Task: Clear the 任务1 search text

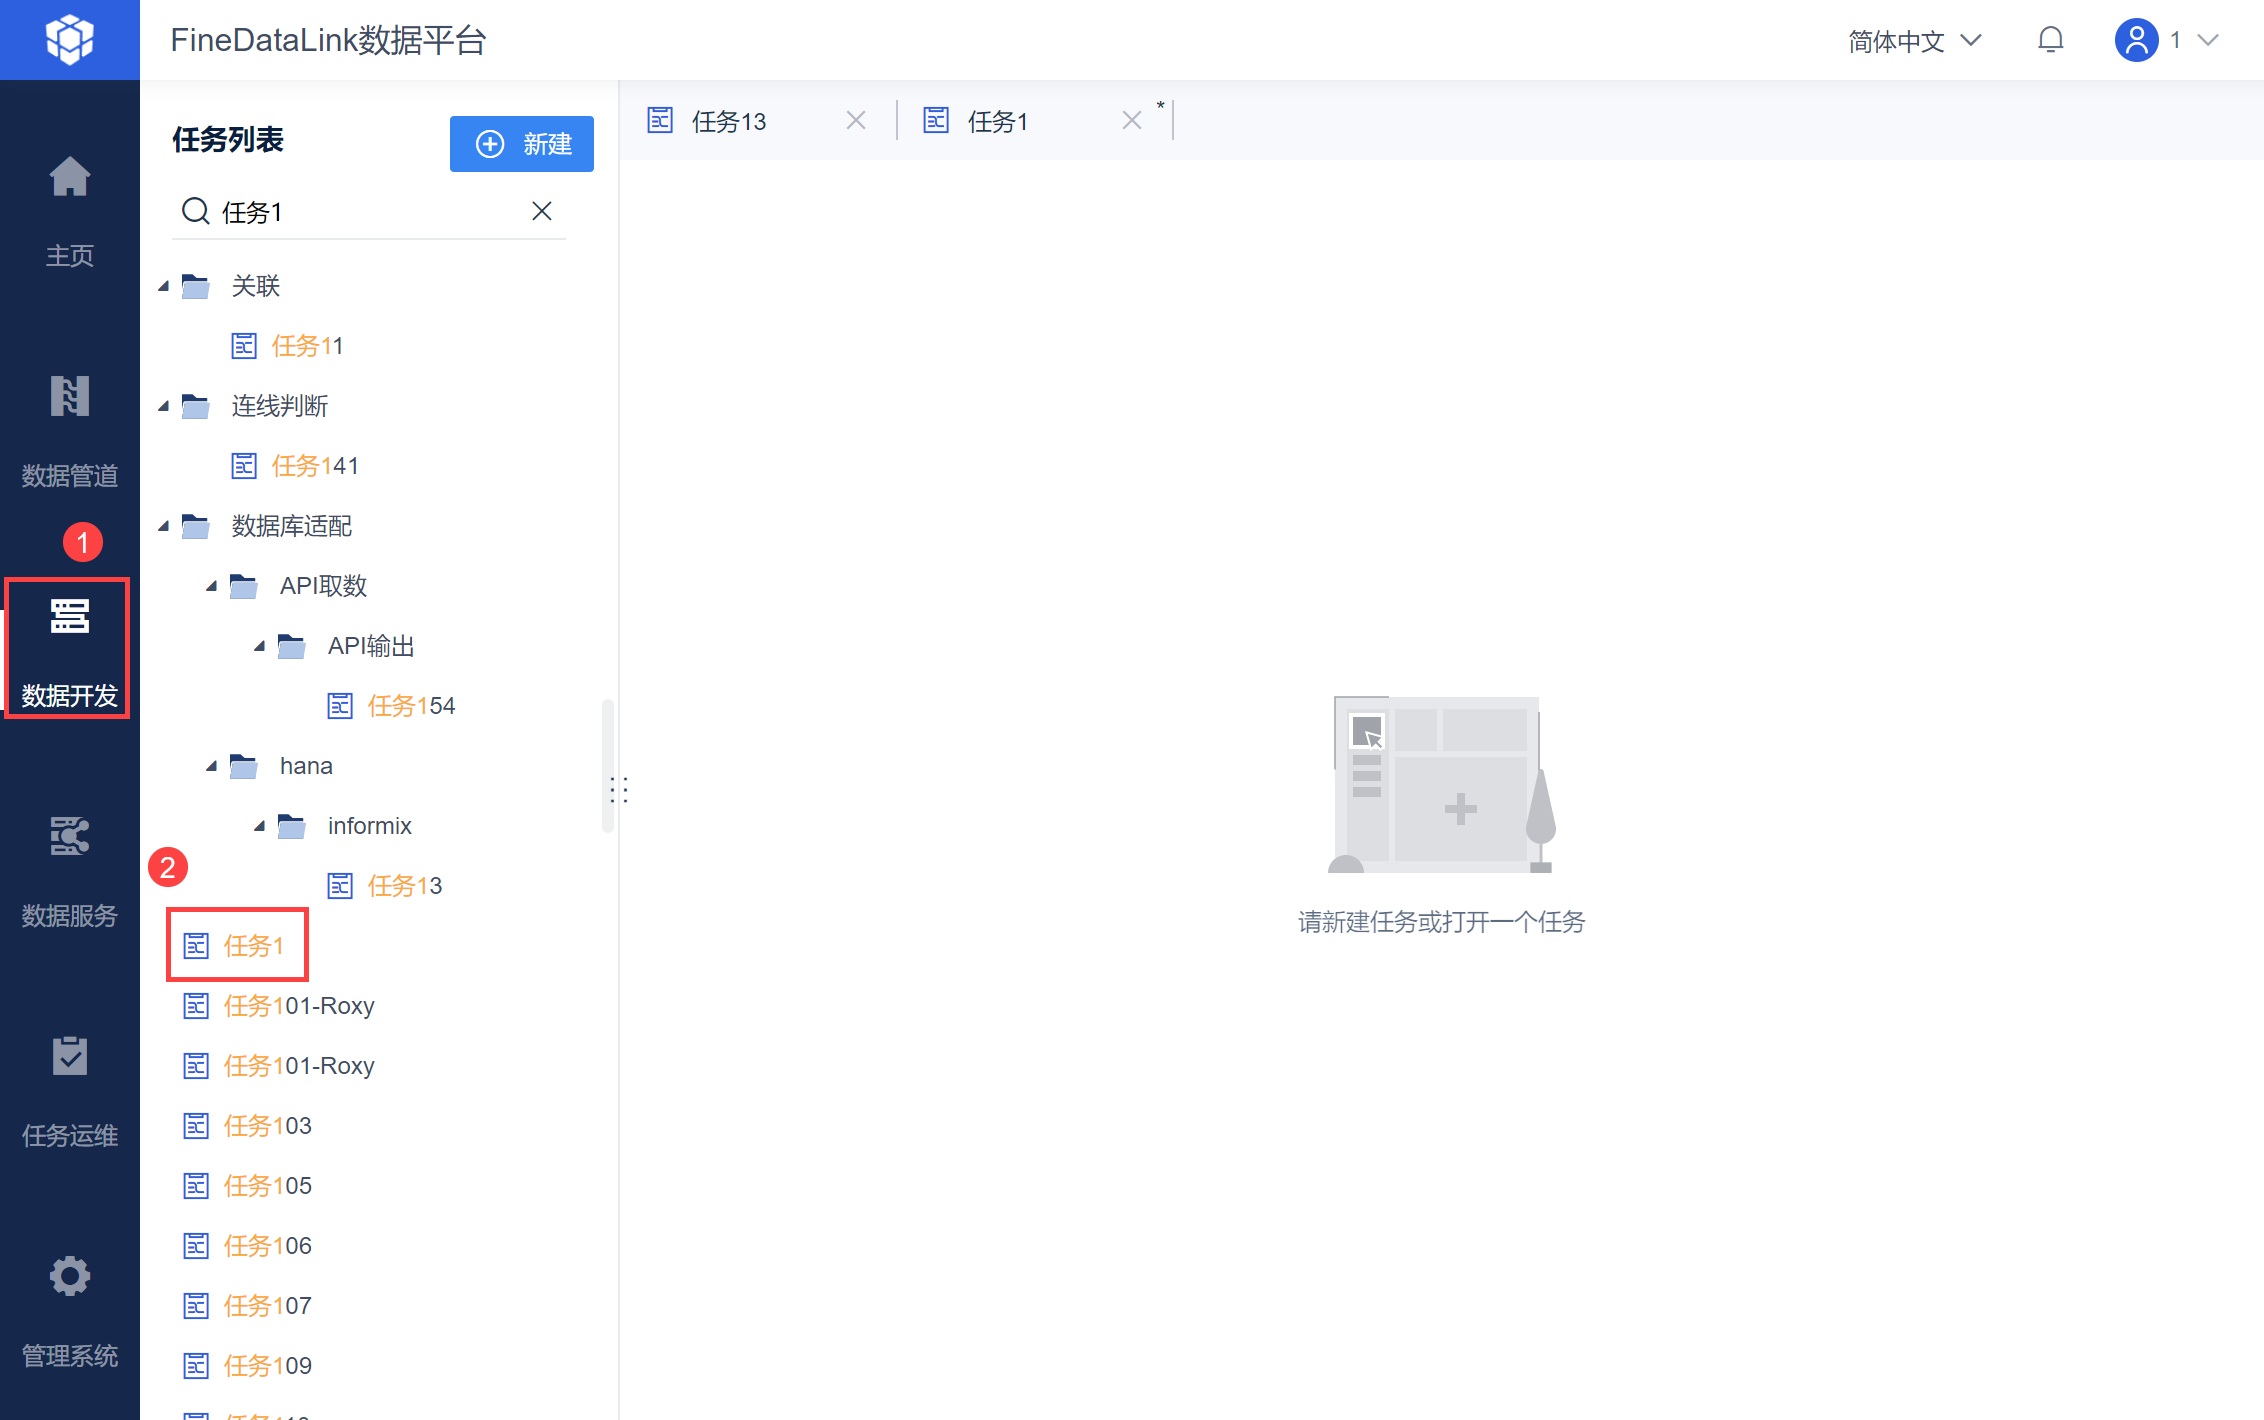Action: point(541,211)
